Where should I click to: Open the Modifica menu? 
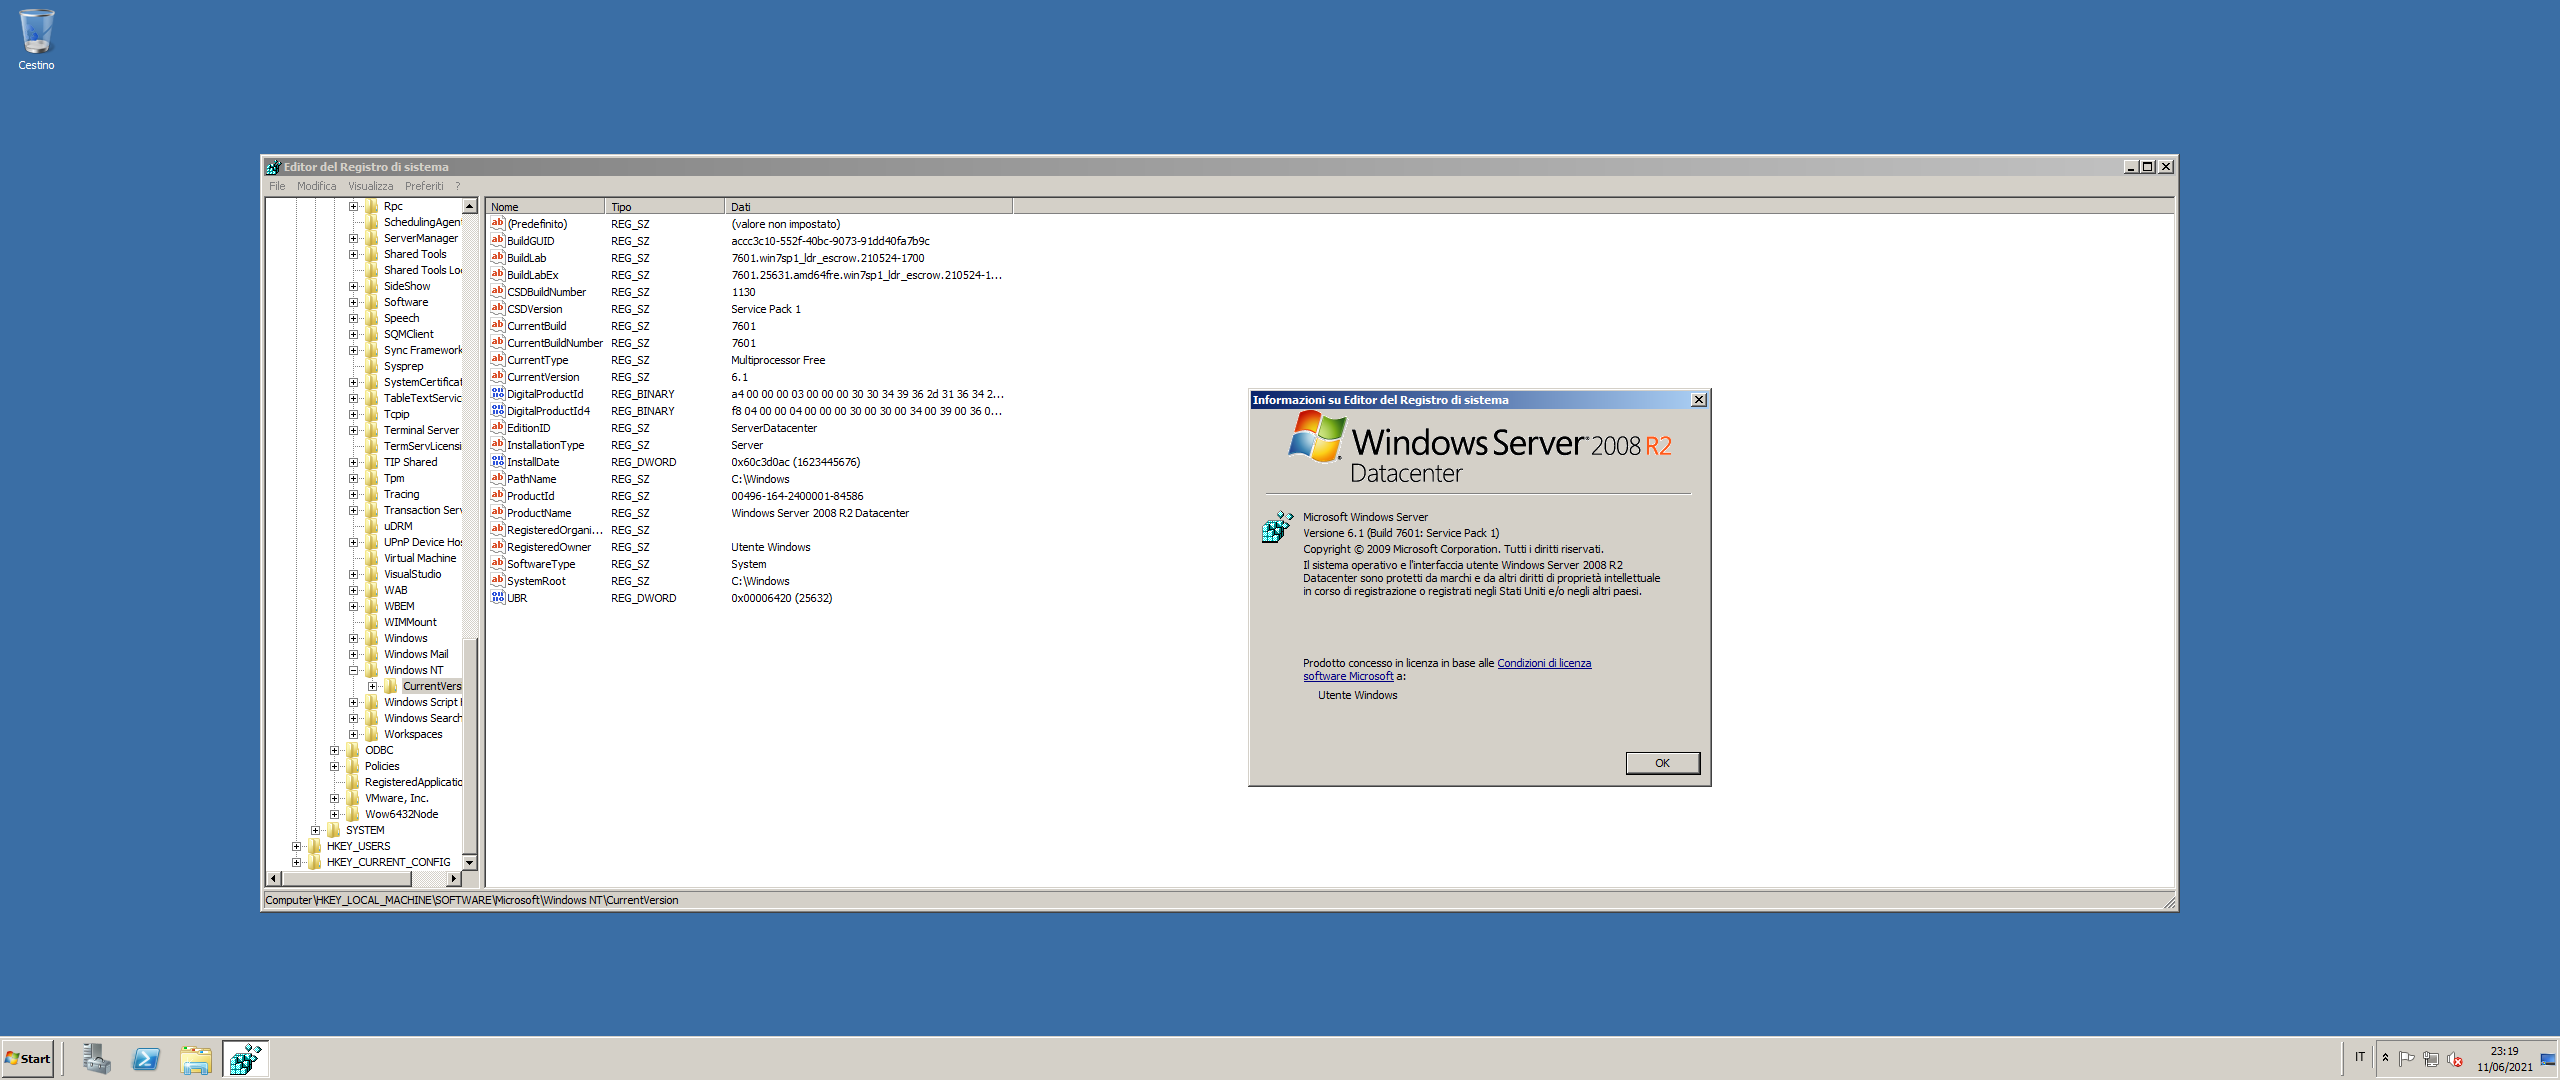click(316, 186)
